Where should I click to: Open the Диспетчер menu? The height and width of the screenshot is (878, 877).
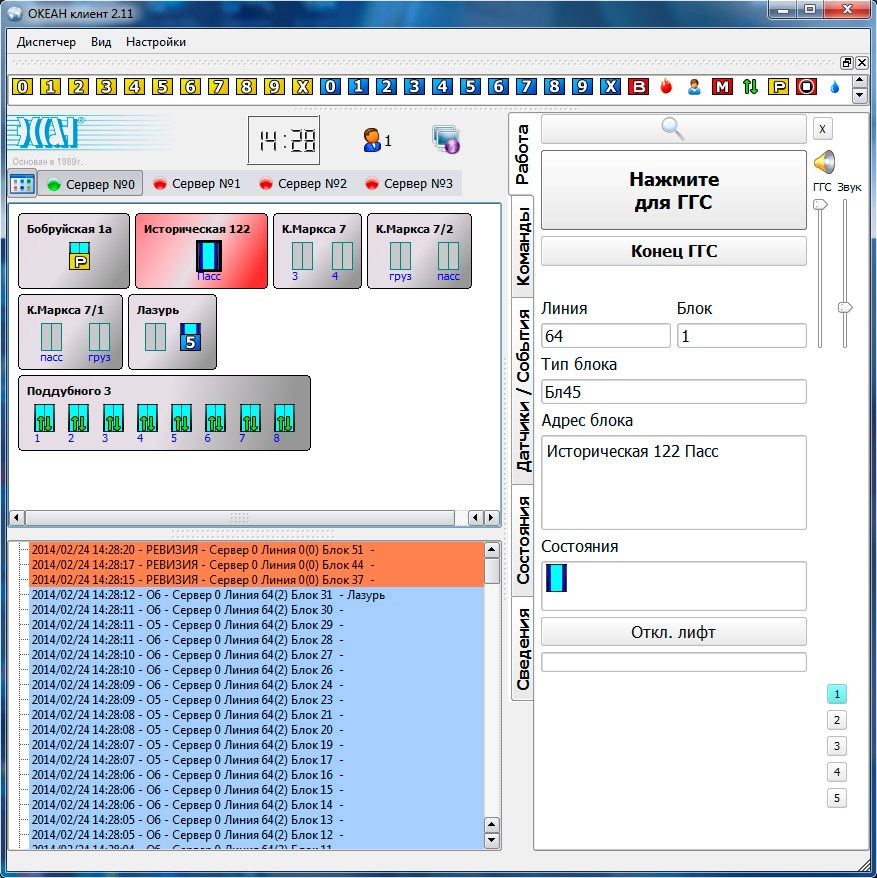46,42
